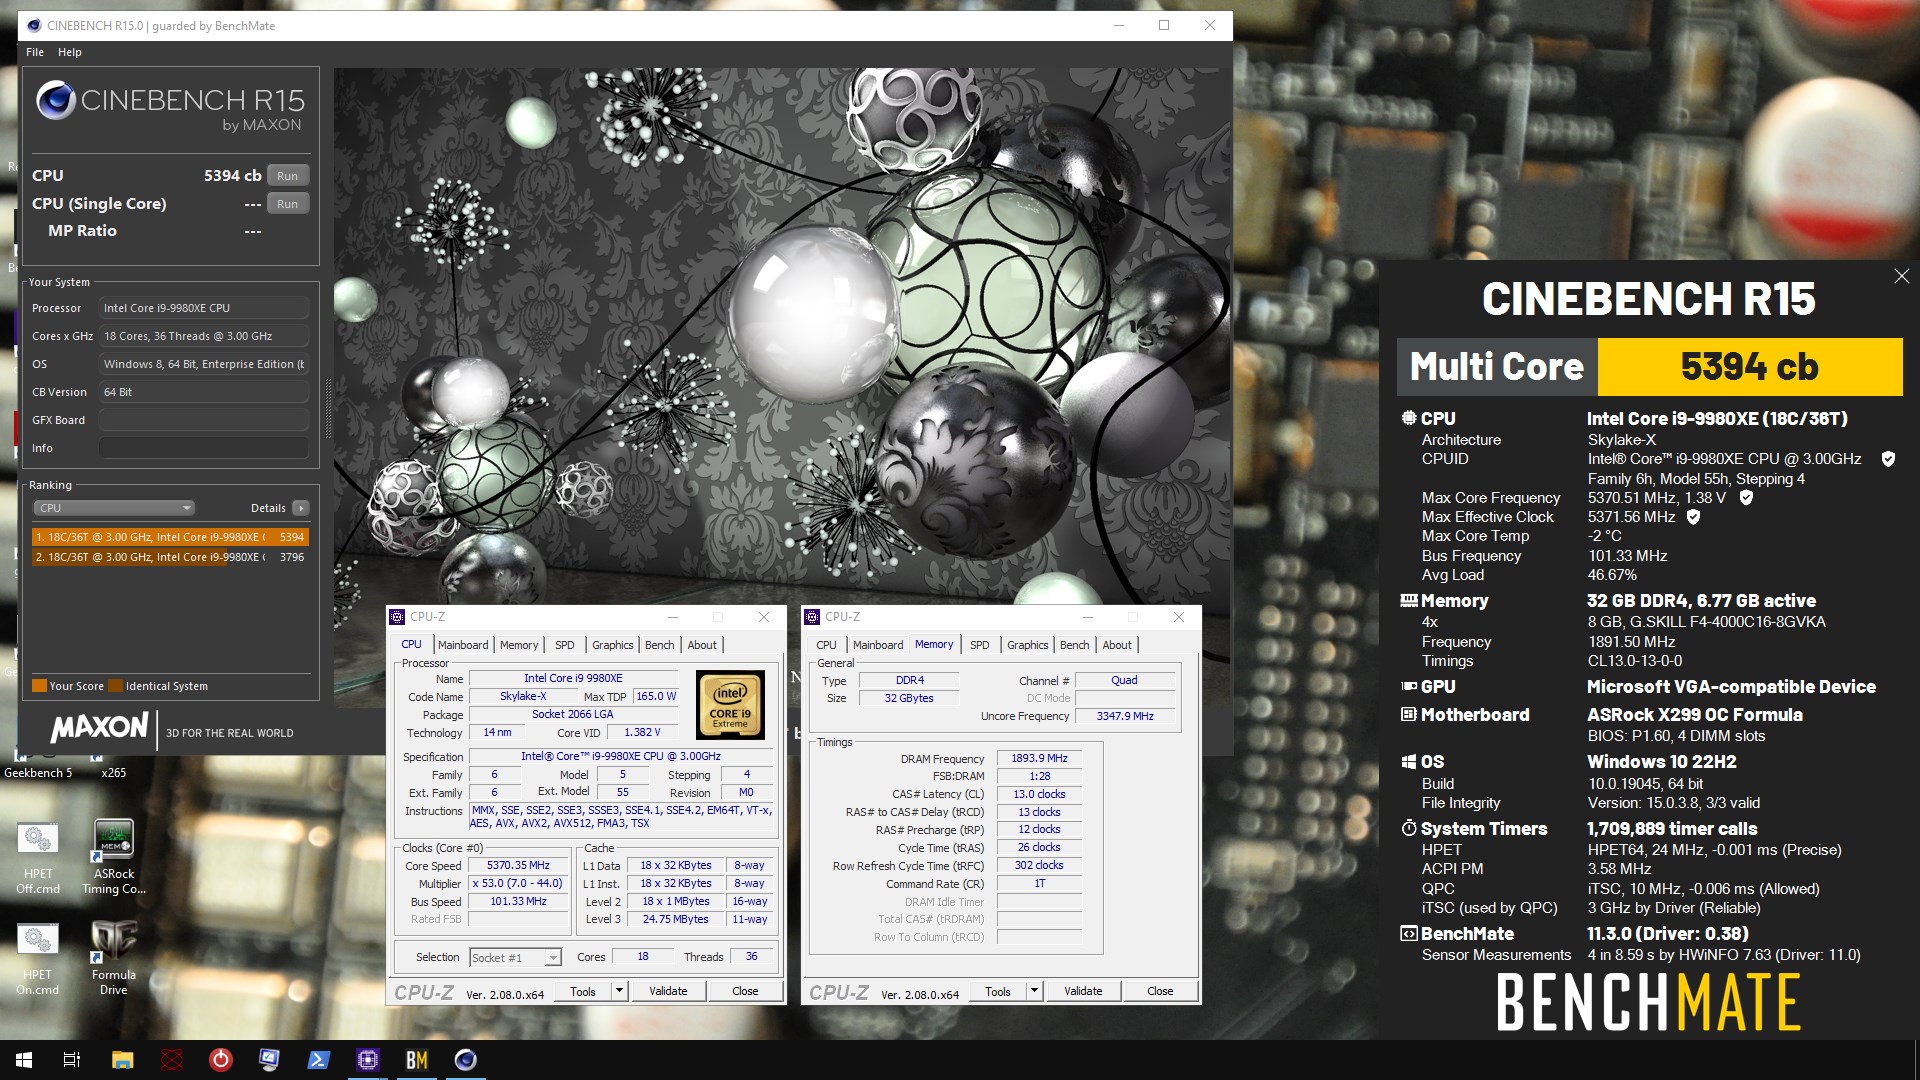Click Cinebench panel splitter handle
1920x1080 pixels.
click(328, 408)
